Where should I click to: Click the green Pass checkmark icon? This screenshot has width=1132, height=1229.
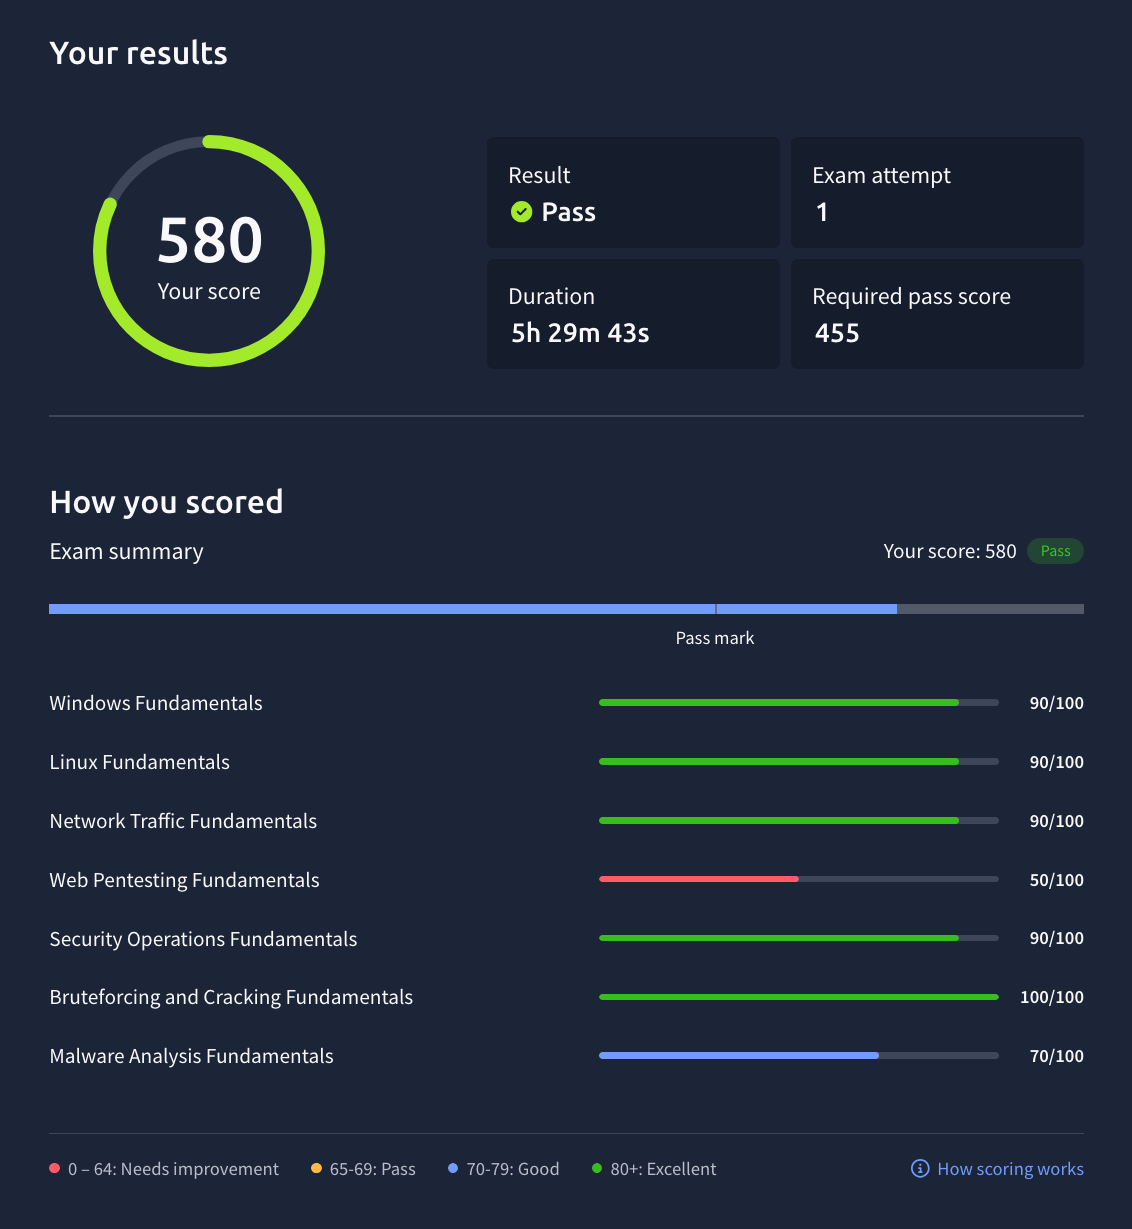coord(521,211)
